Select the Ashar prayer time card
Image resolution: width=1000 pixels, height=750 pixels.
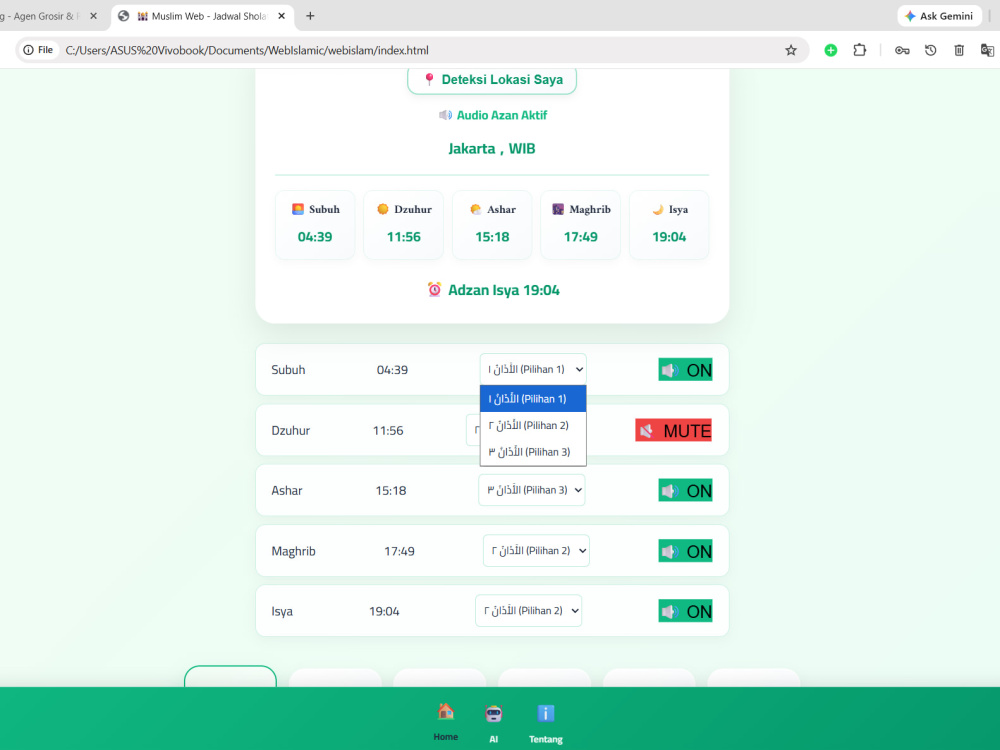pyautogui.click(x=492, y=225)
